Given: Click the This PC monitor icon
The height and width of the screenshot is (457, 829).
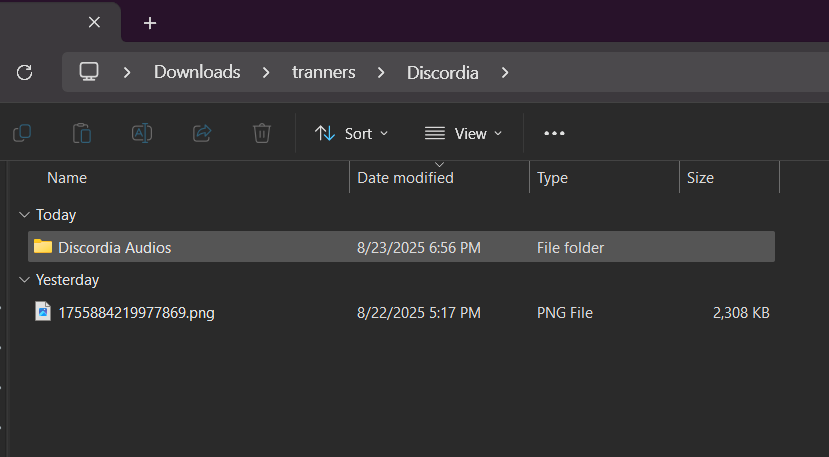Looking at the screenshot, I should click(x=89, y=72).
